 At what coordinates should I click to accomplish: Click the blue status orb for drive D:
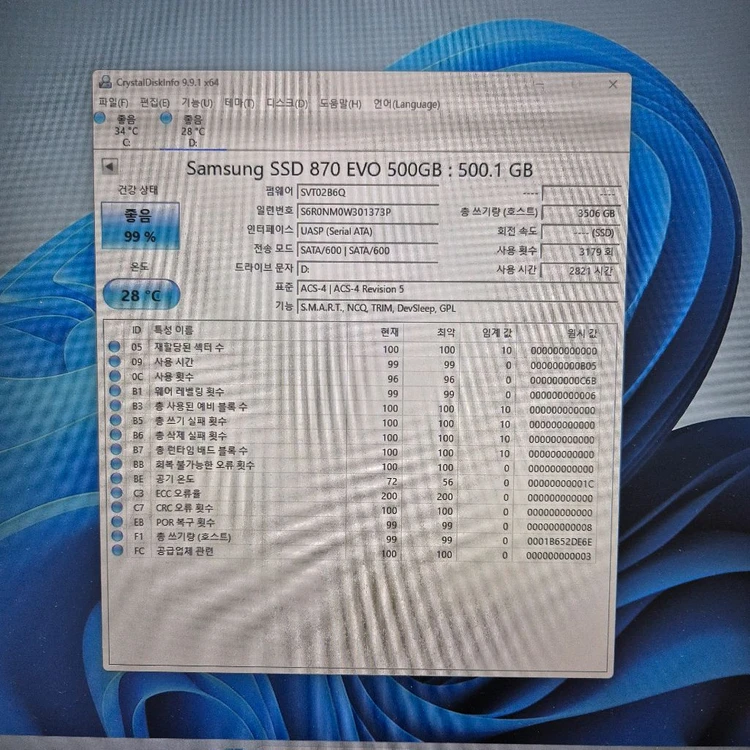coord(166,118)
